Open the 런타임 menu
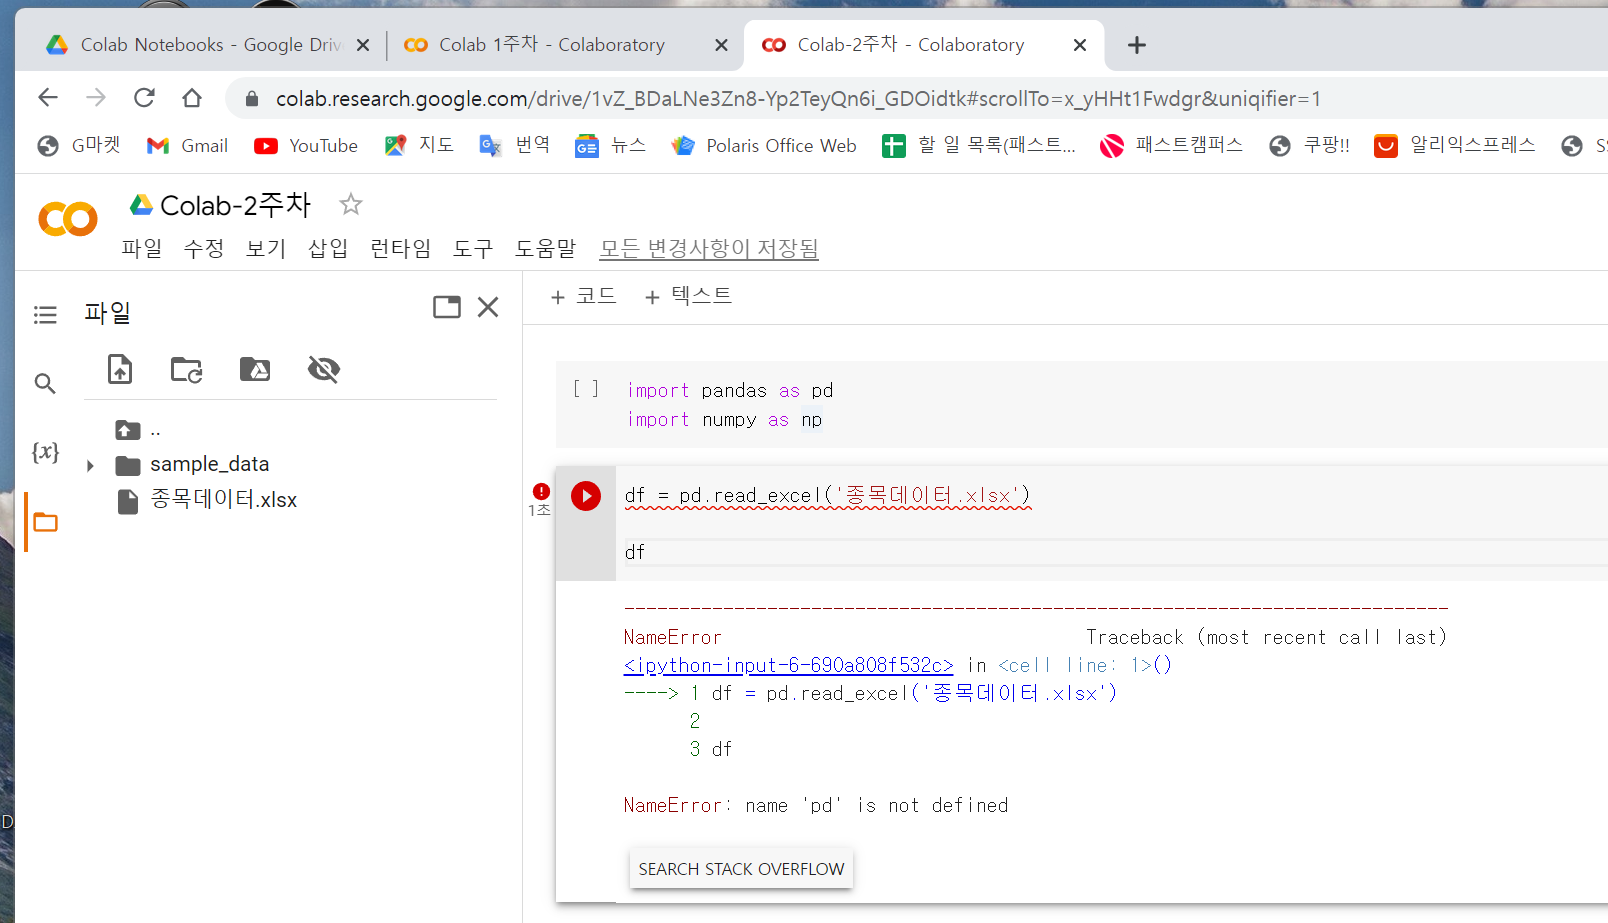The height and width of the screenshot is (923, 1608). (x=400, y=248)
